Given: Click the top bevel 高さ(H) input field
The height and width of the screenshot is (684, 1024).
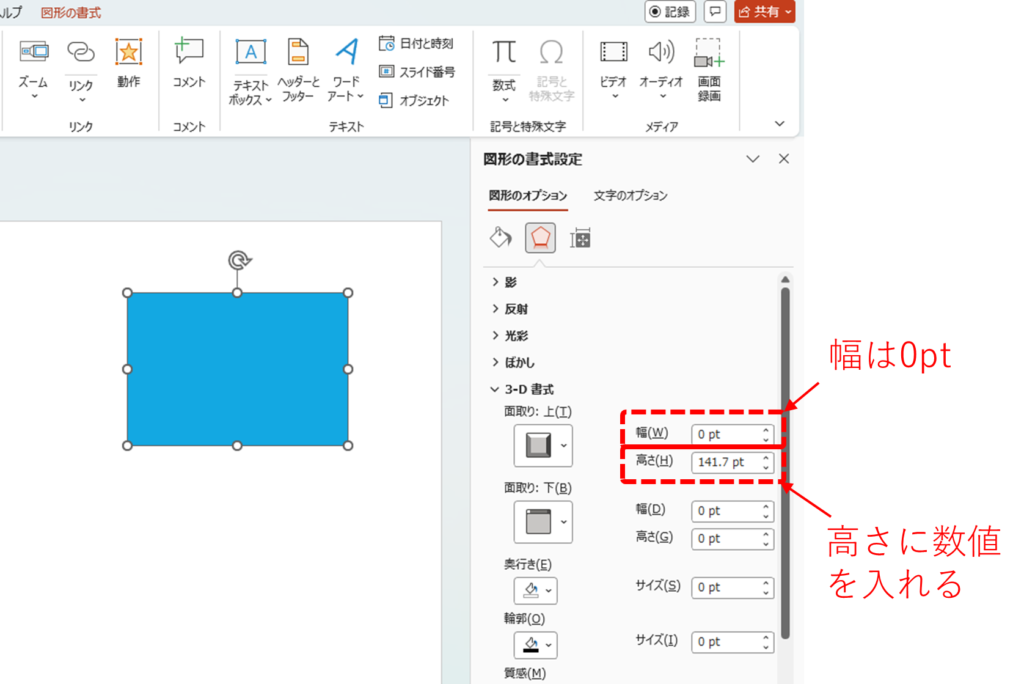Looking at the screenshot, I should pyautogui.click(x=724, y=462).
